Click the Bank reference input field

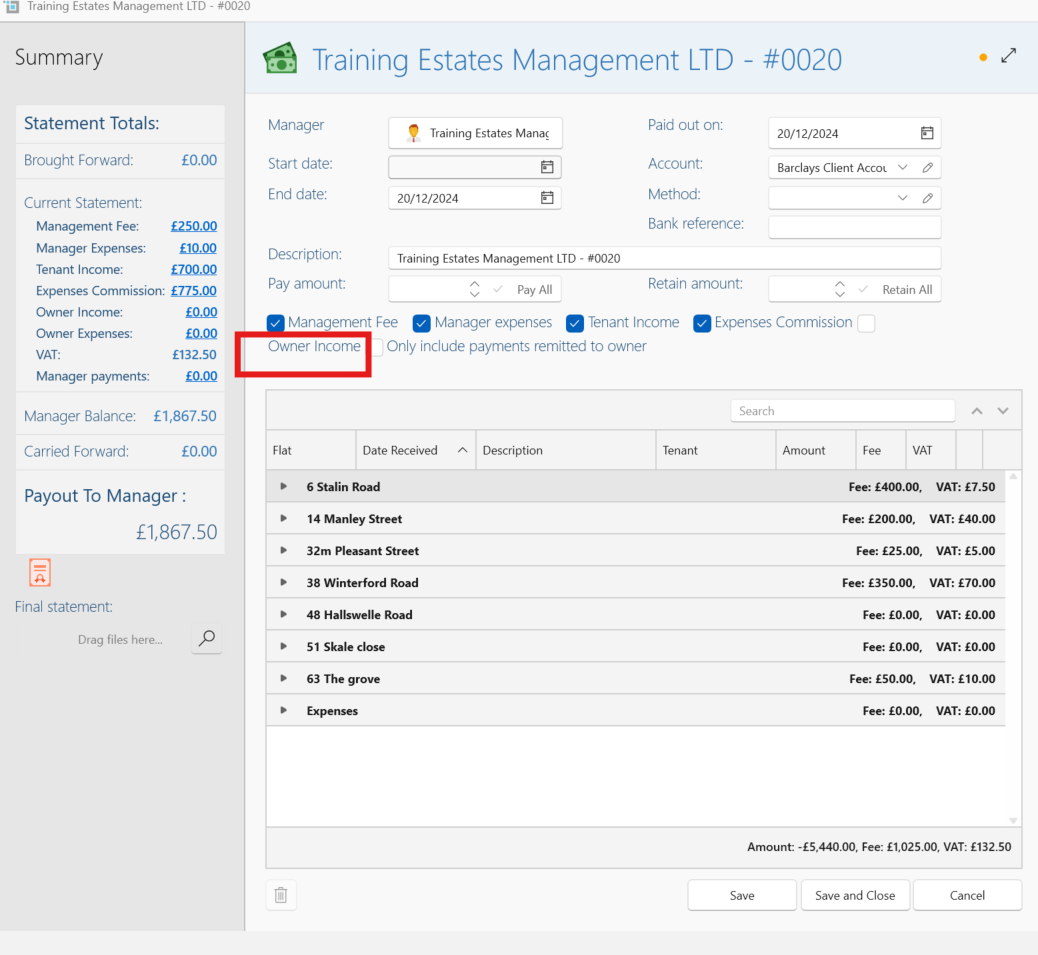pyautogui.click(x=855, y=227)
